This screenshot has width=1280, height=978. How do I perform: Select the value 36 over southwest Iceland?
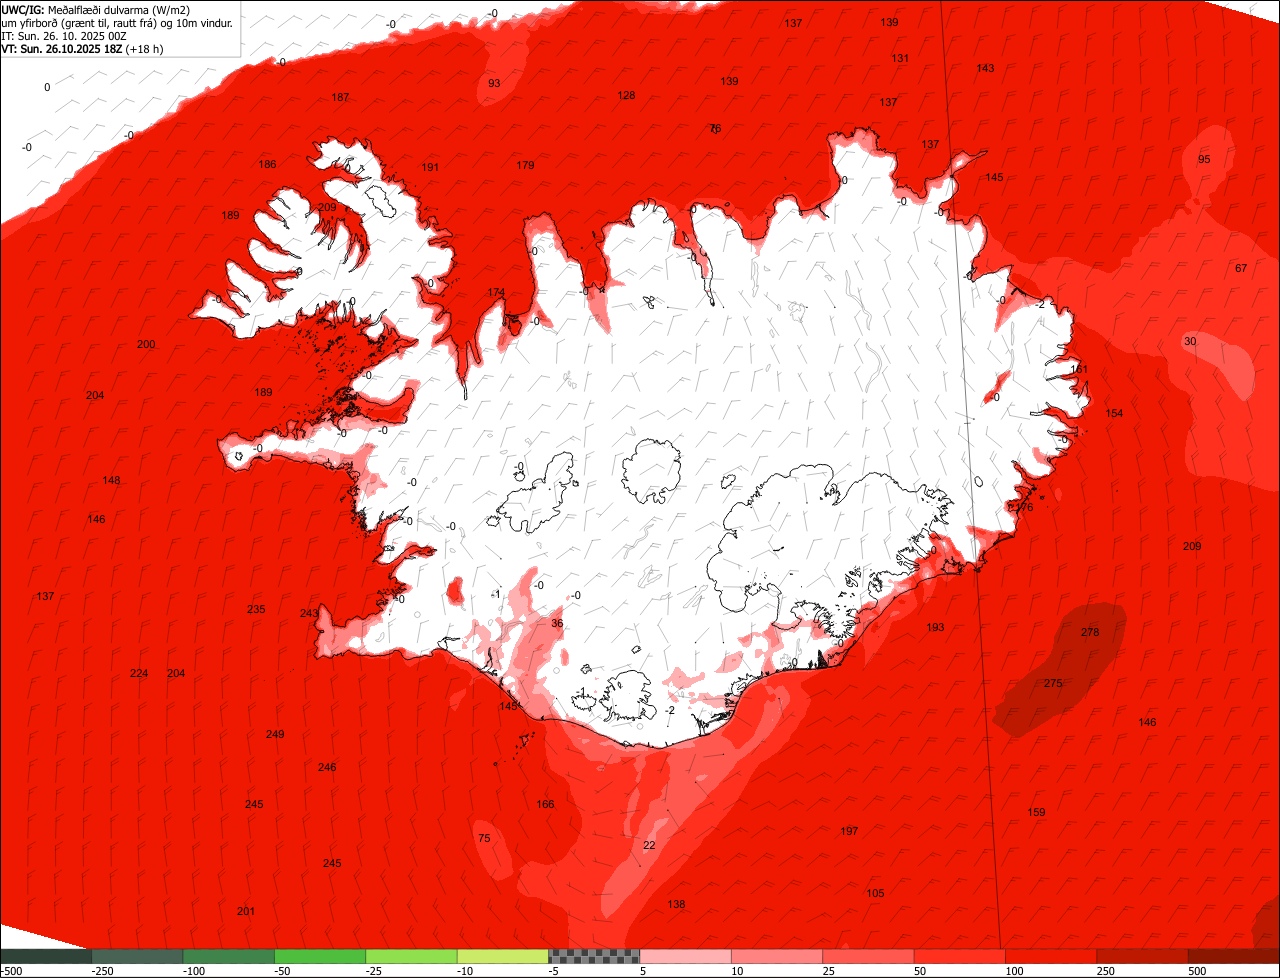(557, 623)
